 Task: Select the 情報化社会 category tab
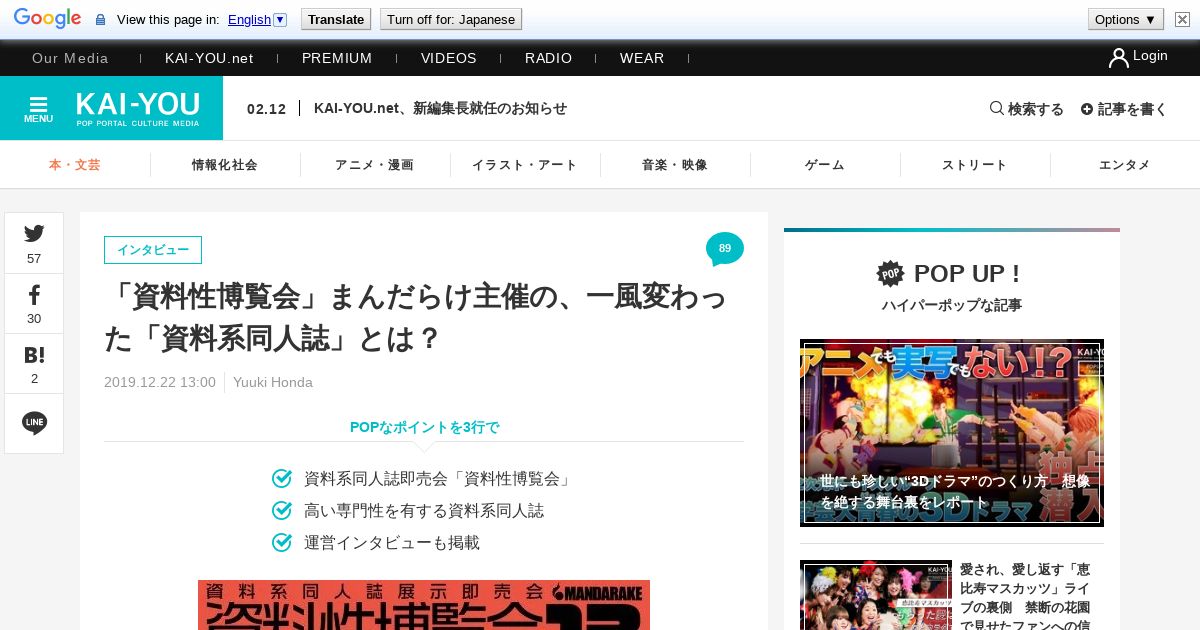click(x=225, y=165)
